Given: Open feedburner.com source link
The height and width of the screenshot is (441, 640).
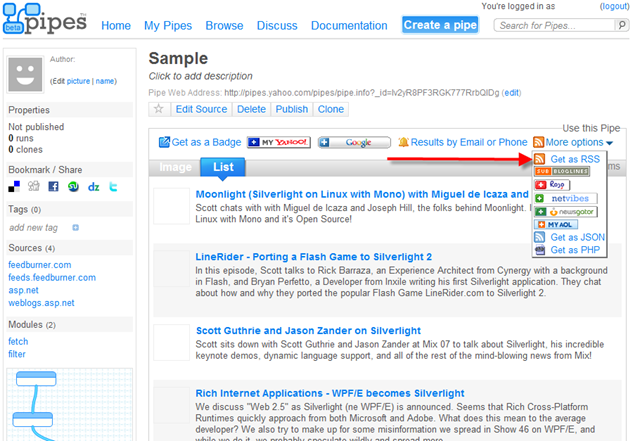Looking at the screenshot, I should coord(40,265).
